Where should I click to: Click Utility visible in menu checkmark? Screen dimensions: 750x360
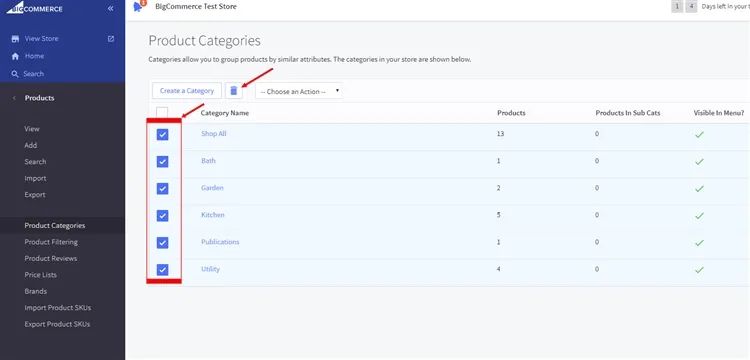pos(699,270)
